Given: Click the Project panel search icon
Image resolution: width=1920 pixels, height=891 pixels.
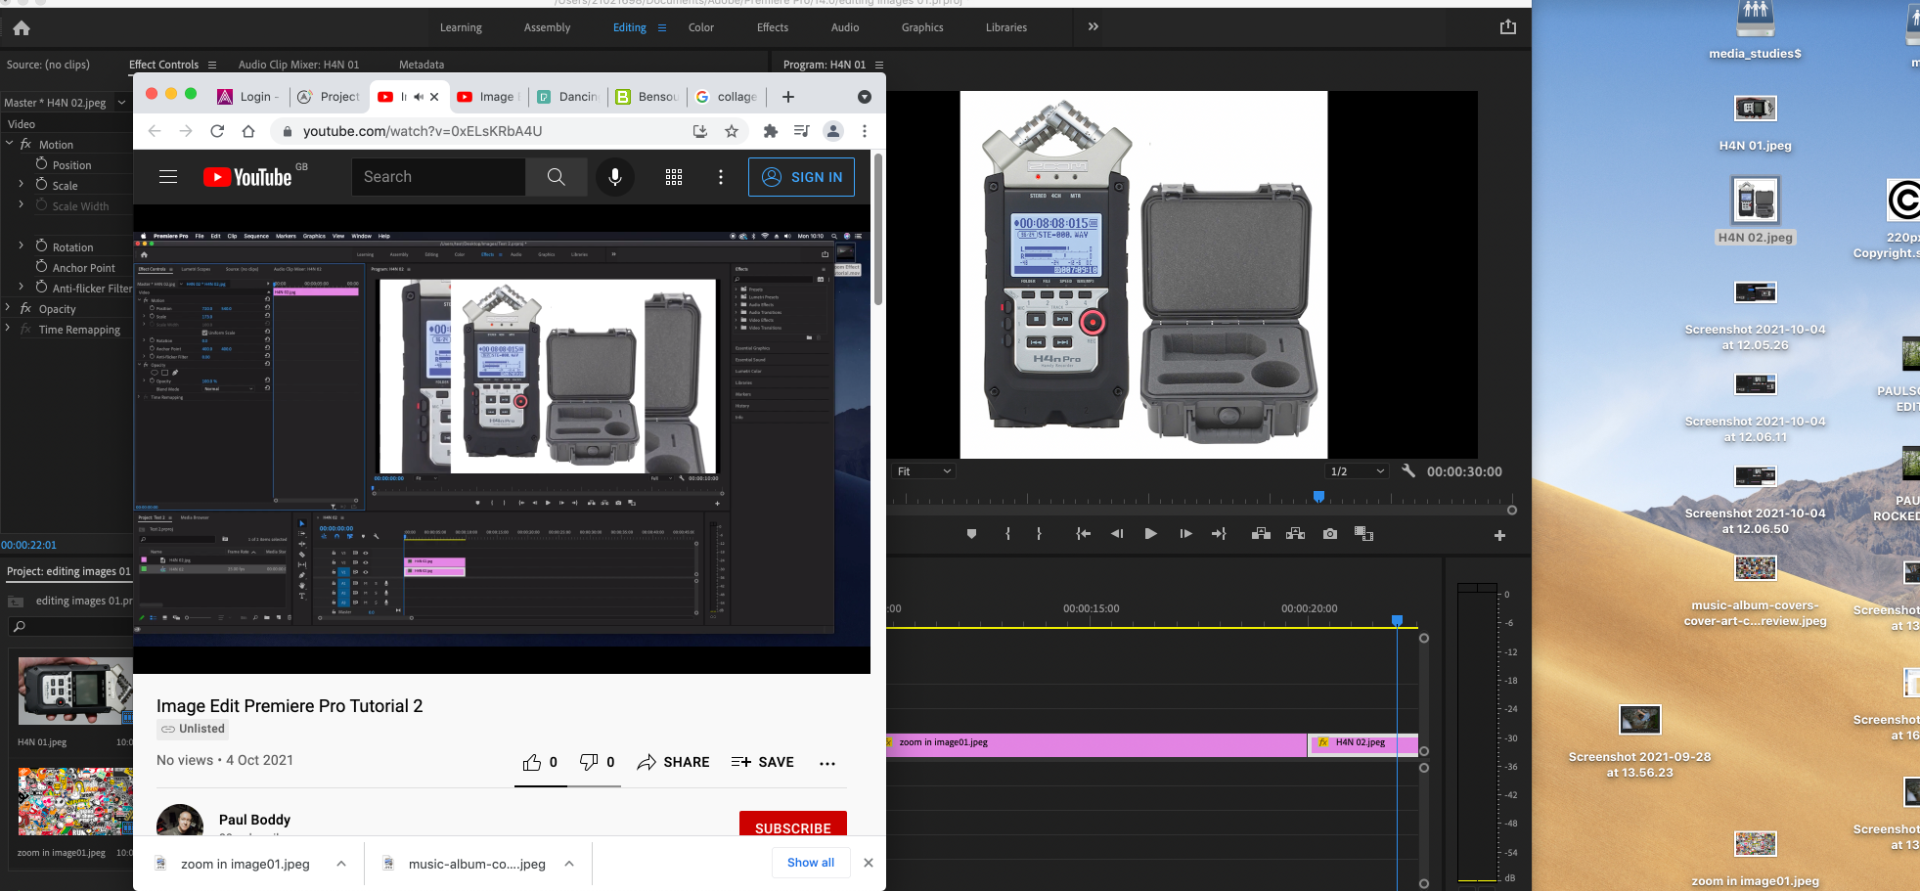Looking at the screenshot, I should pos(18,627).
